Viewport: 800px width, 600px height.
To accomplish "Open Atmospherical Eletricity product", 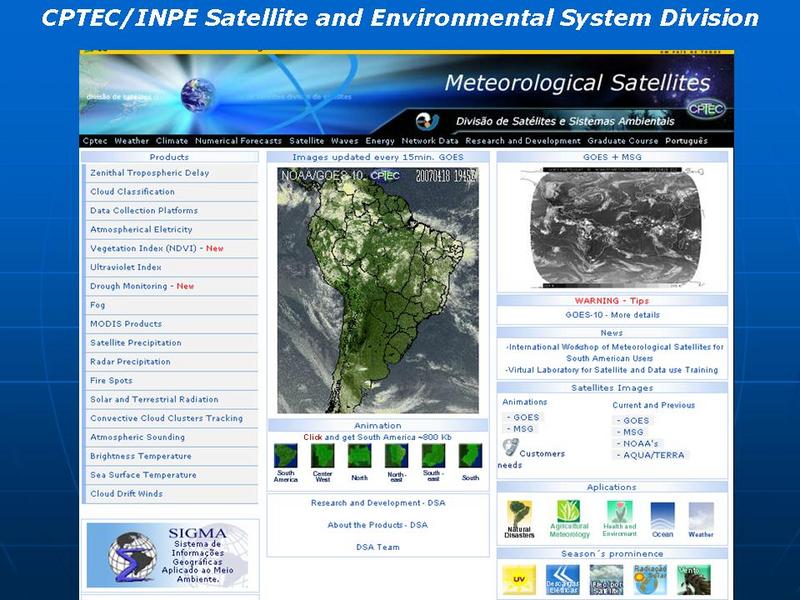I will coord(170,230).
